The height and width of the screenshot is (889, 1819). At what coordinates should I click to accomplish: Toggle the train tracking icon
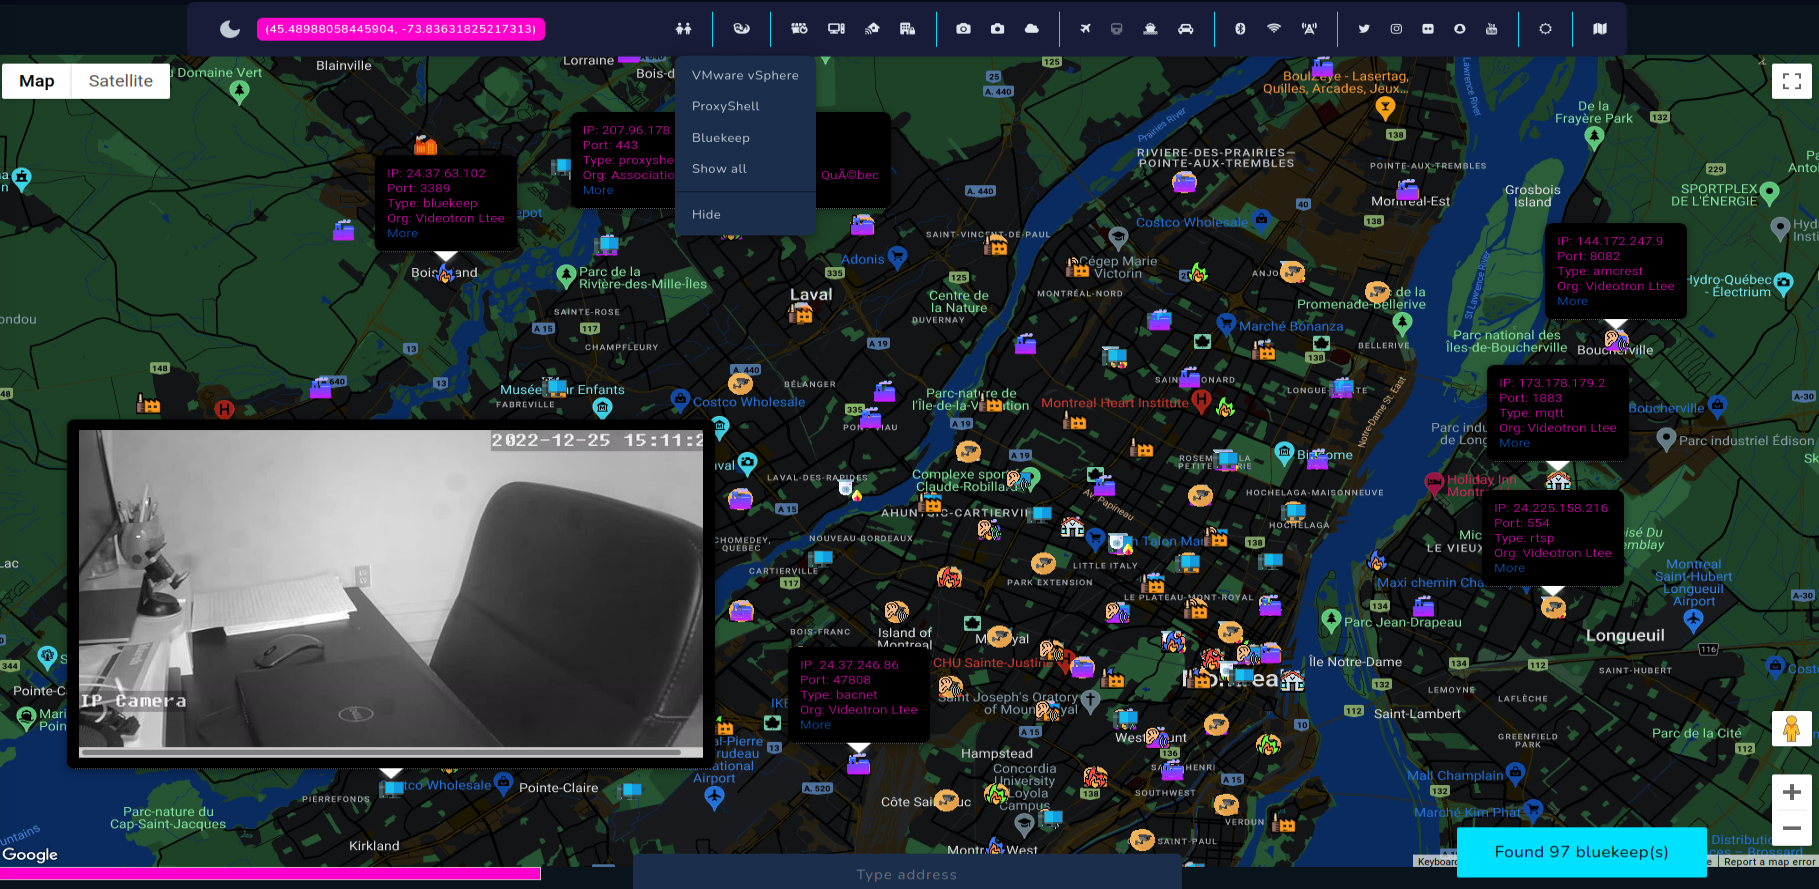(1116, 29)
